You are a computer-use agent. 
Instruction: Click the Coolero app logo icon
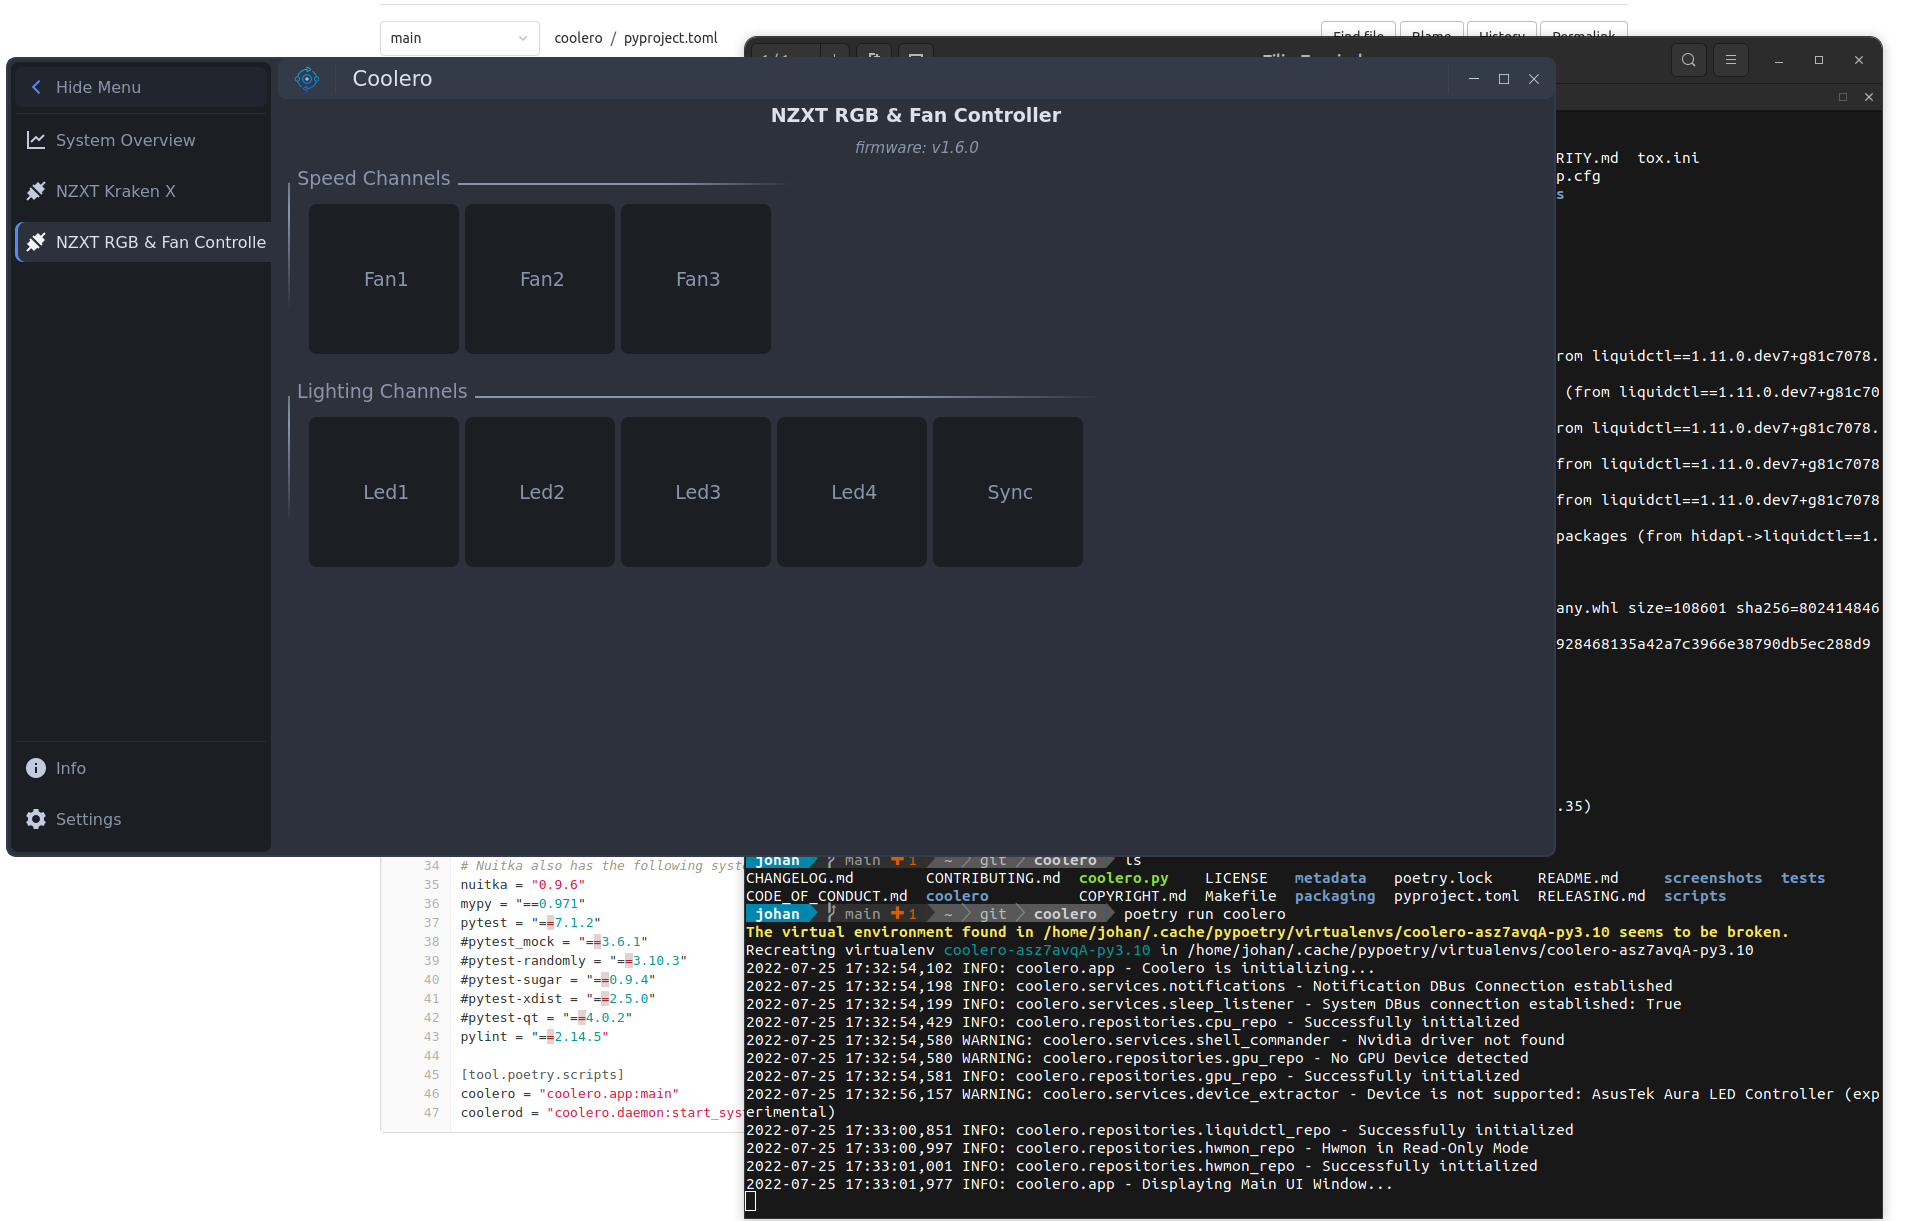click(307, 78)
